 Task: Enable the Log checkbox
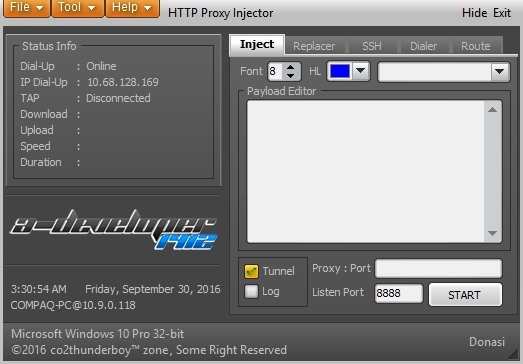pyautogui.click(x=251, y=291)
